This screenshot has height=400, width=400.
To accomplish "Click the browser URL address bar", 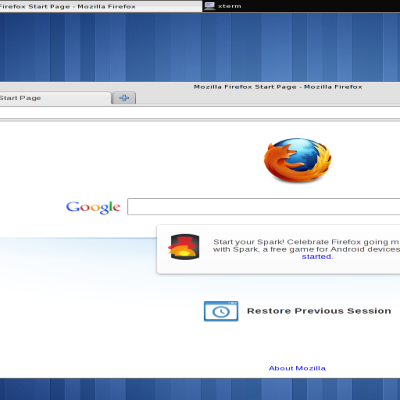I will 200,113.
